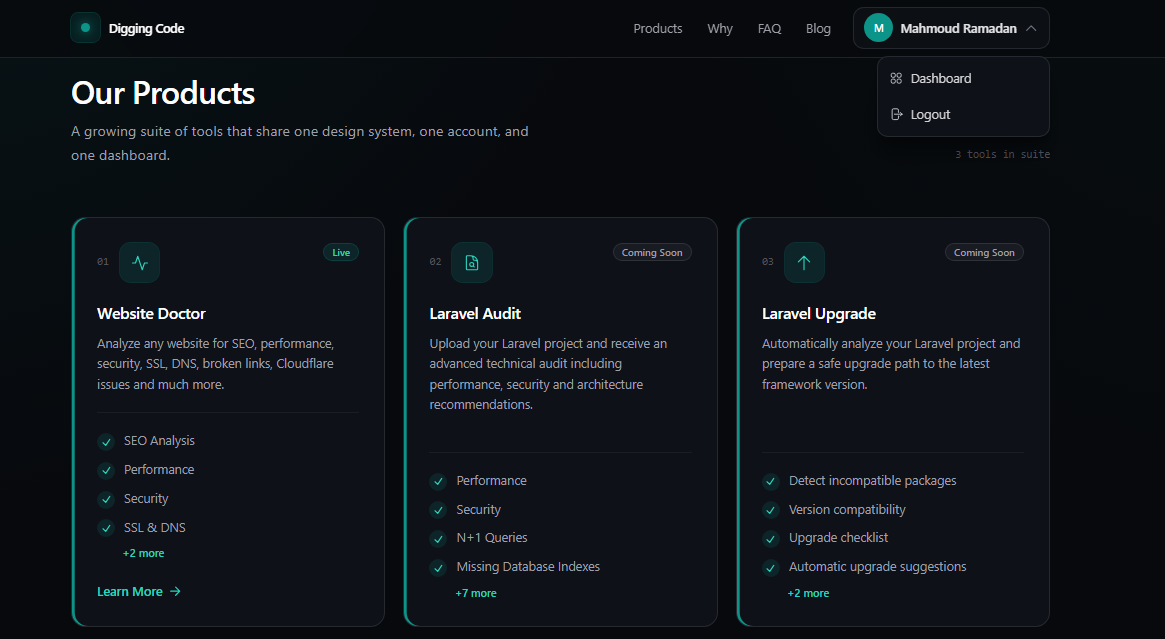Click the Laravel Upgrade arrow-up icon
This screenshot has height=639, width=1165.
(804, 262)
